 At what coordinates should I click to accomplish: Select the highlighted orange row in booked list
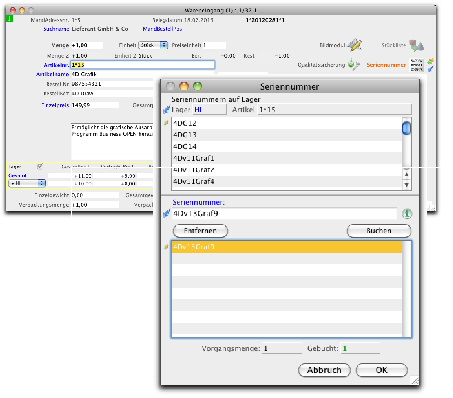[287, 247]
